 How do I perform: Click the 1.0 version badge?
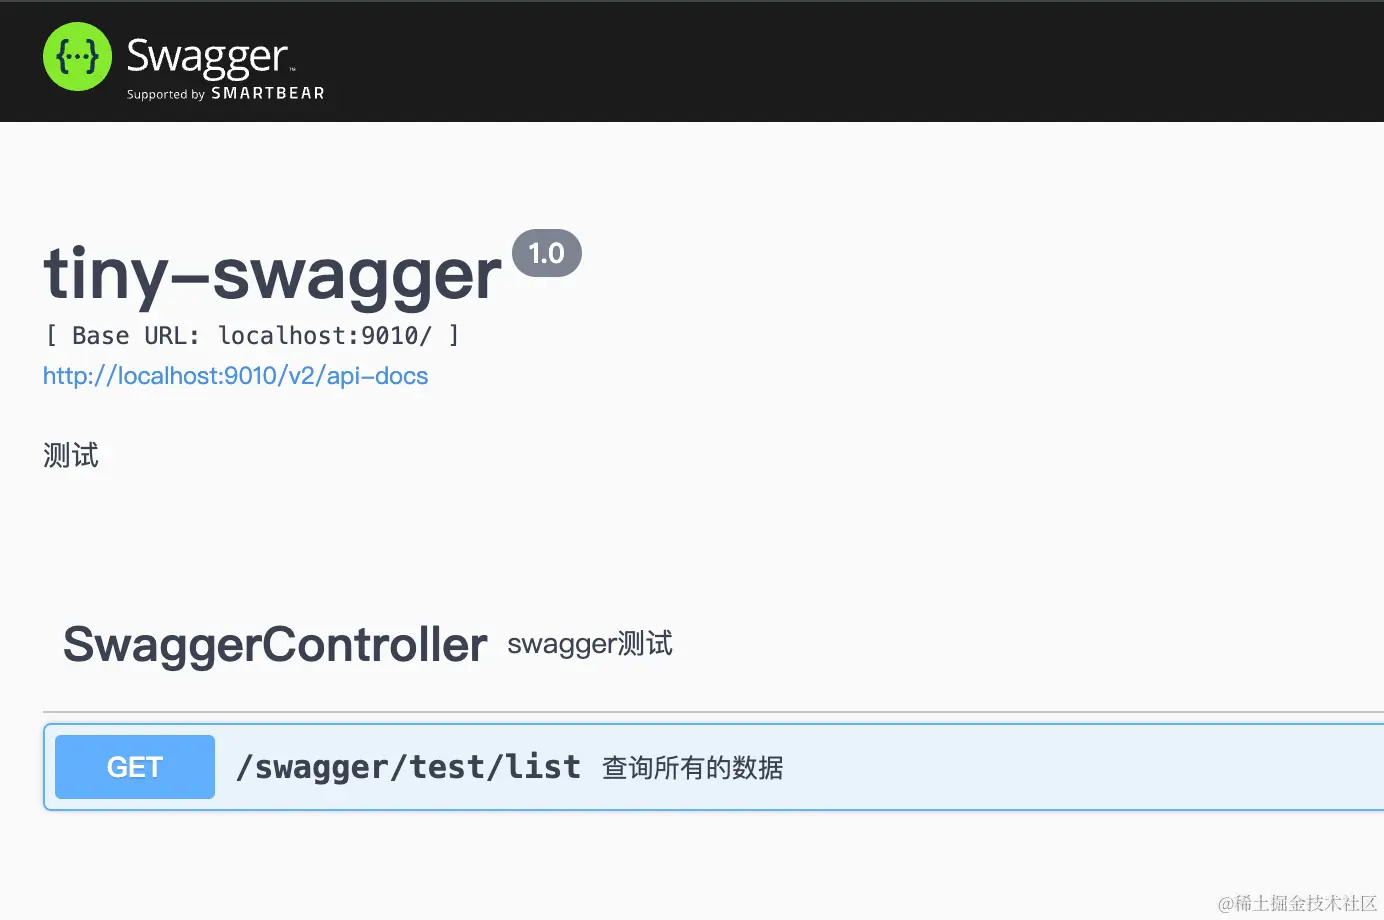point(546,253)
